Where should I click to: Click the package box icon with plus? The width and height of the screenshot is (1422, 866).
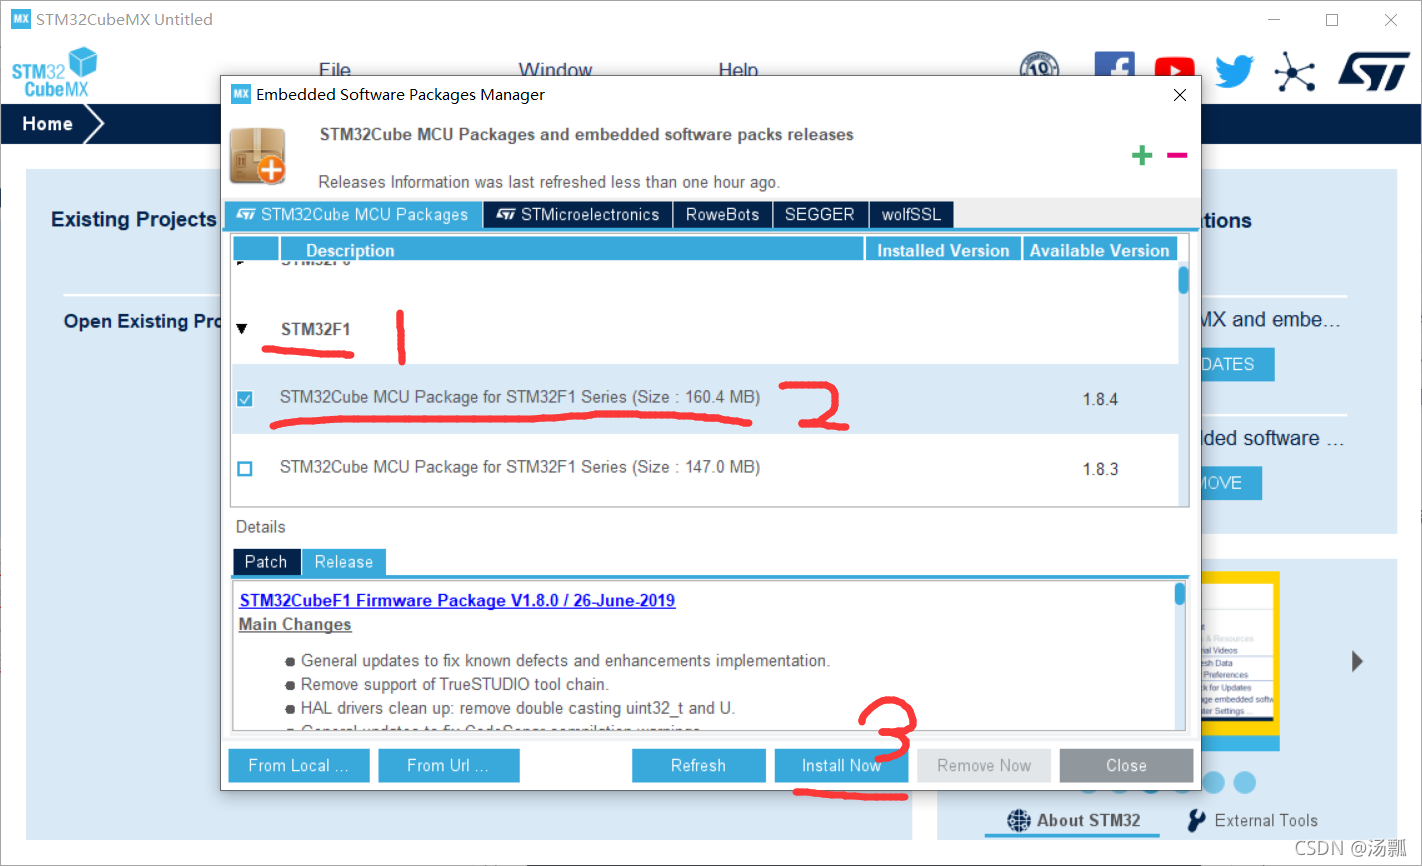pyautogui.click(x=258, y=155)
